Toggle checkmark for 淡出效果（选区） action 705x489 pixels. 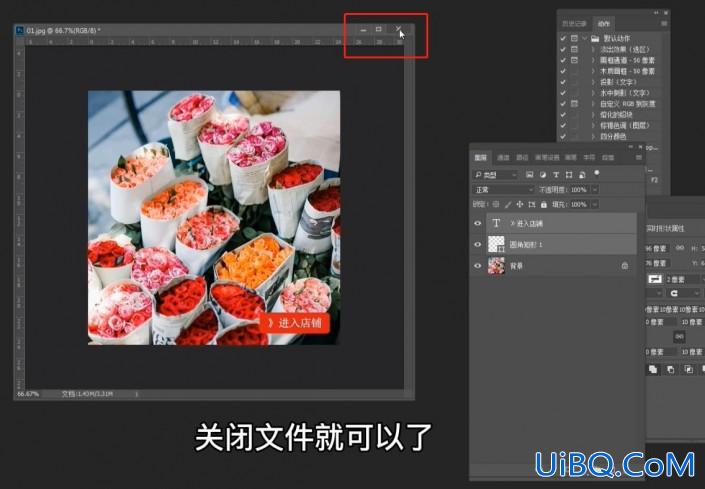click(x=563, y=49)
